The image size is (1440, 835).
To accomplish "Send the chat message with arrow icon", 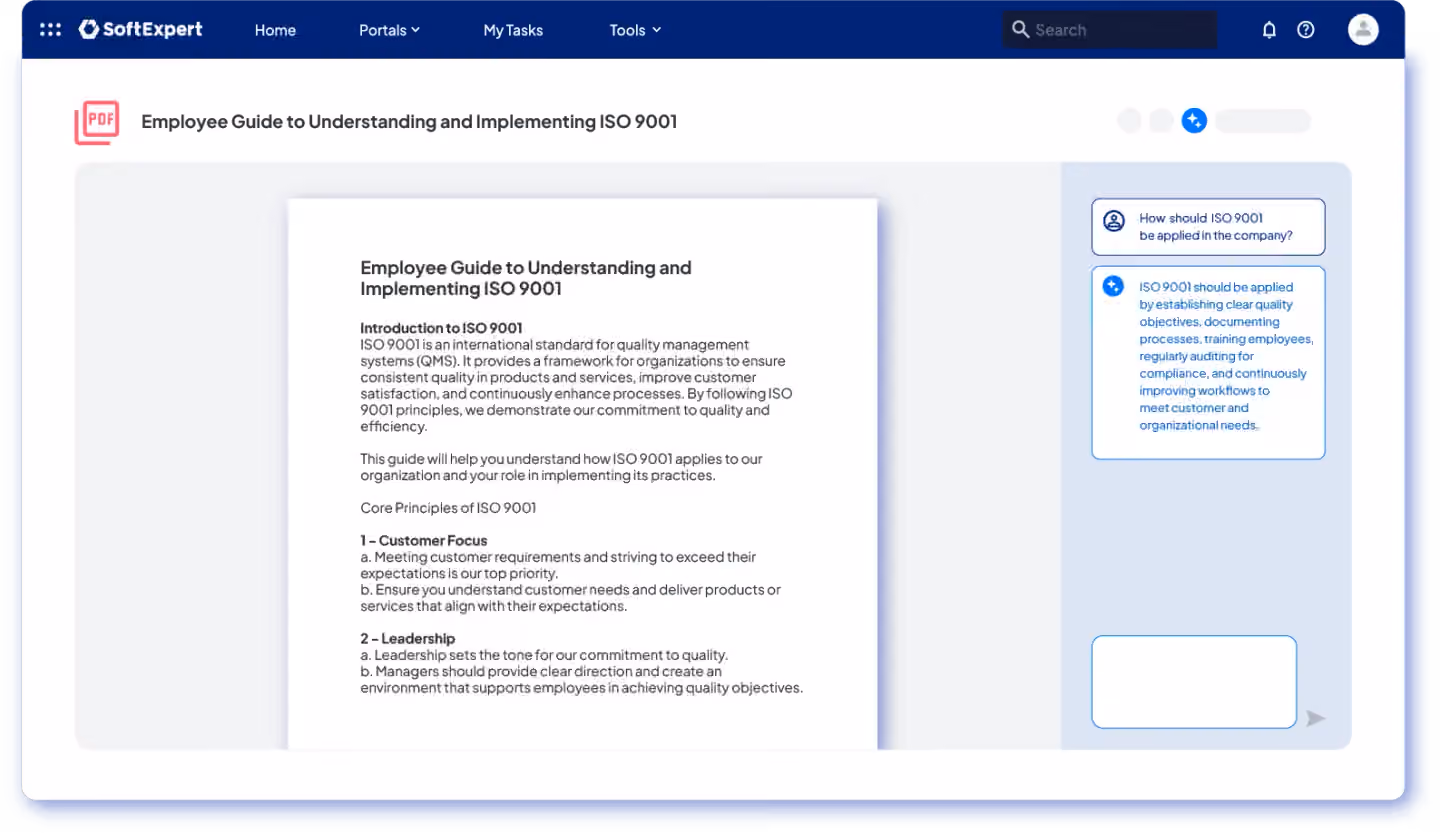I will coord(1316,718).
